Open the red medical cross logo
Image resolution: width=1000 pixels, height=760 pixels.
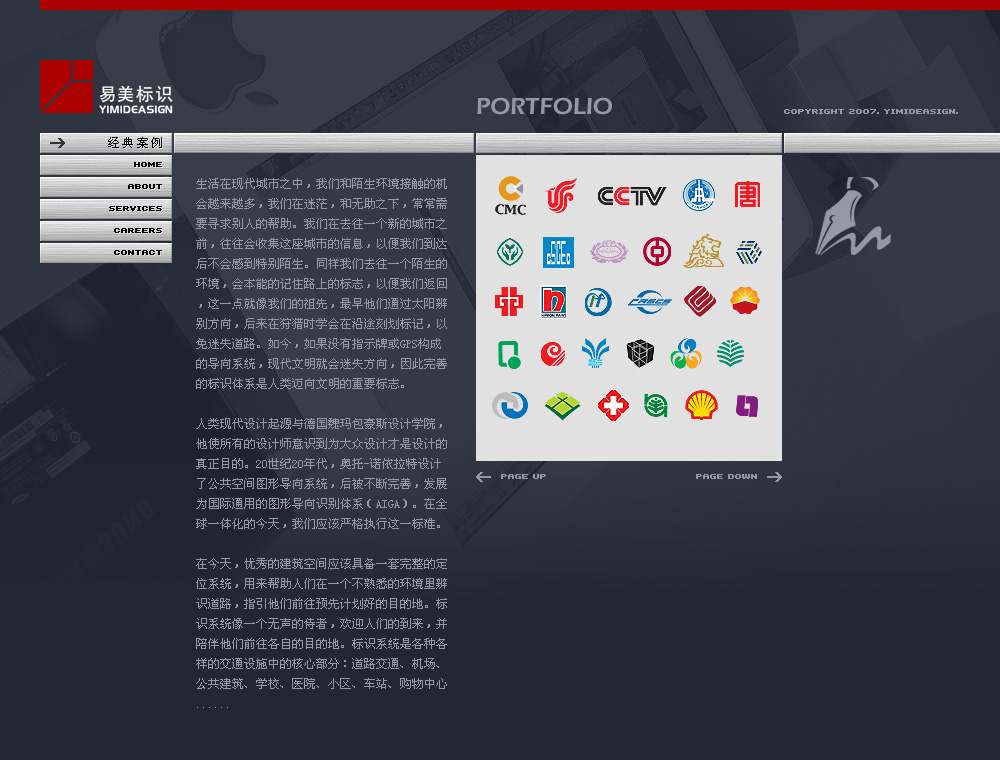point(614,406)
